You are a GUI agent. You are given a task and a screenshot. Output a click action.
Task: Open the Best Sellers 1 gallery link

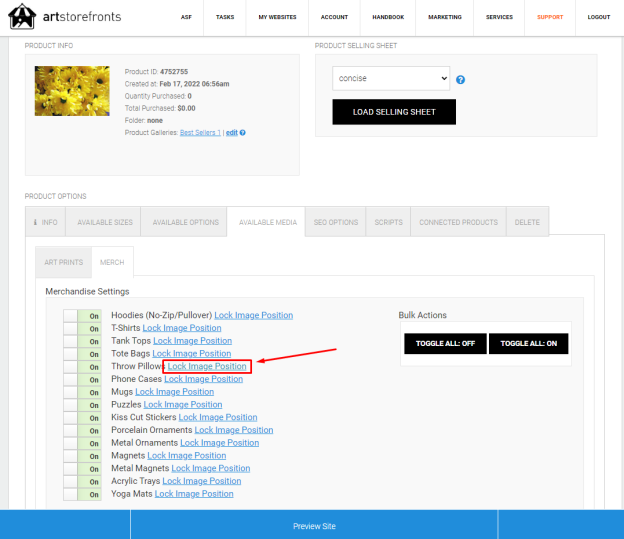[200, 133]
